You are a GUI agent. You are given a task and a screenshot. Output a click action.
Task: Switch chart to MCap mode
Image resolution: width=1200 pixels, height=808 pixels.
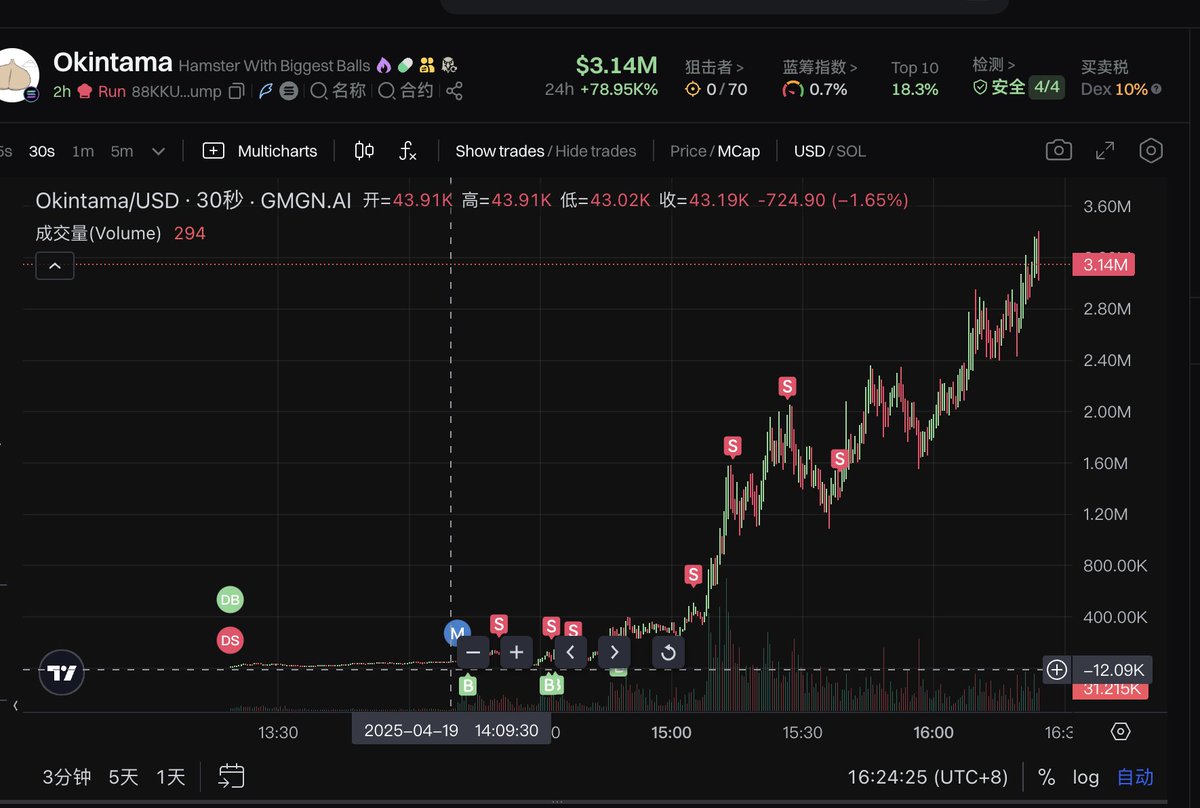[x=739, y=151]
